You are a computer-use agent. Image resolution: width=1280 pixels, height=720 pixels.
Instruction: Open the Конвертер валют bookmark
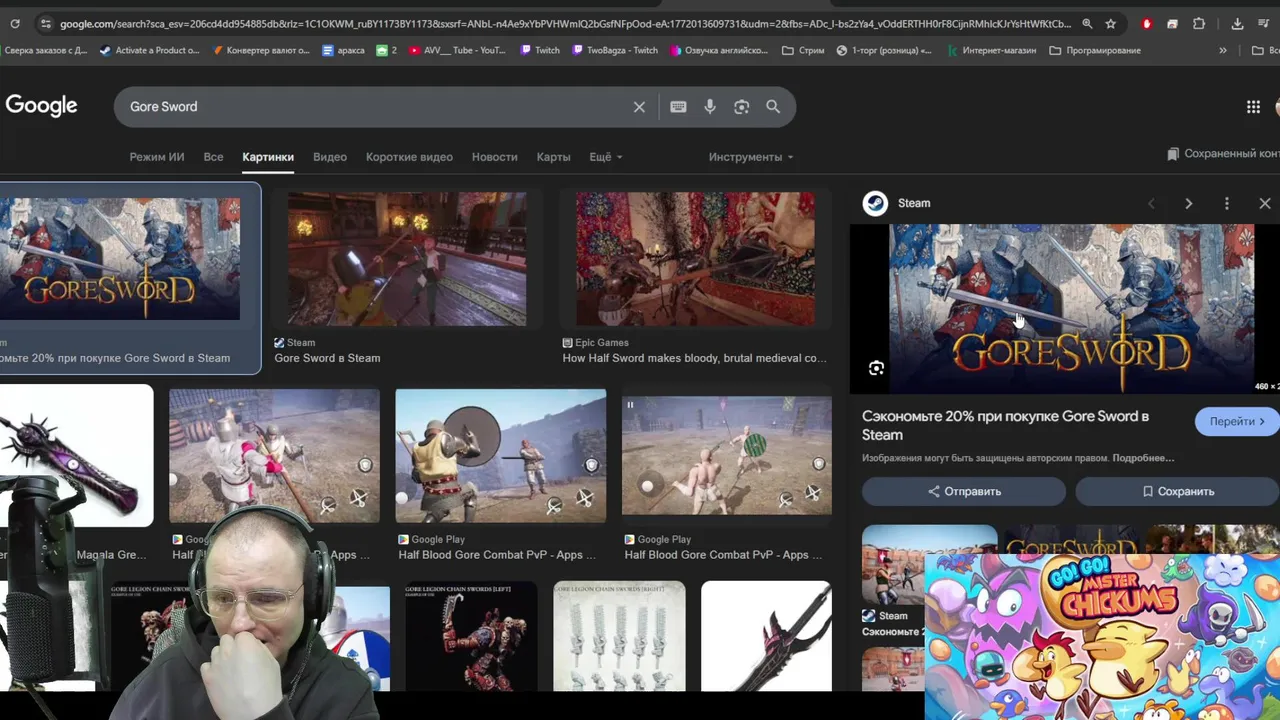click(x=261, y=50)
